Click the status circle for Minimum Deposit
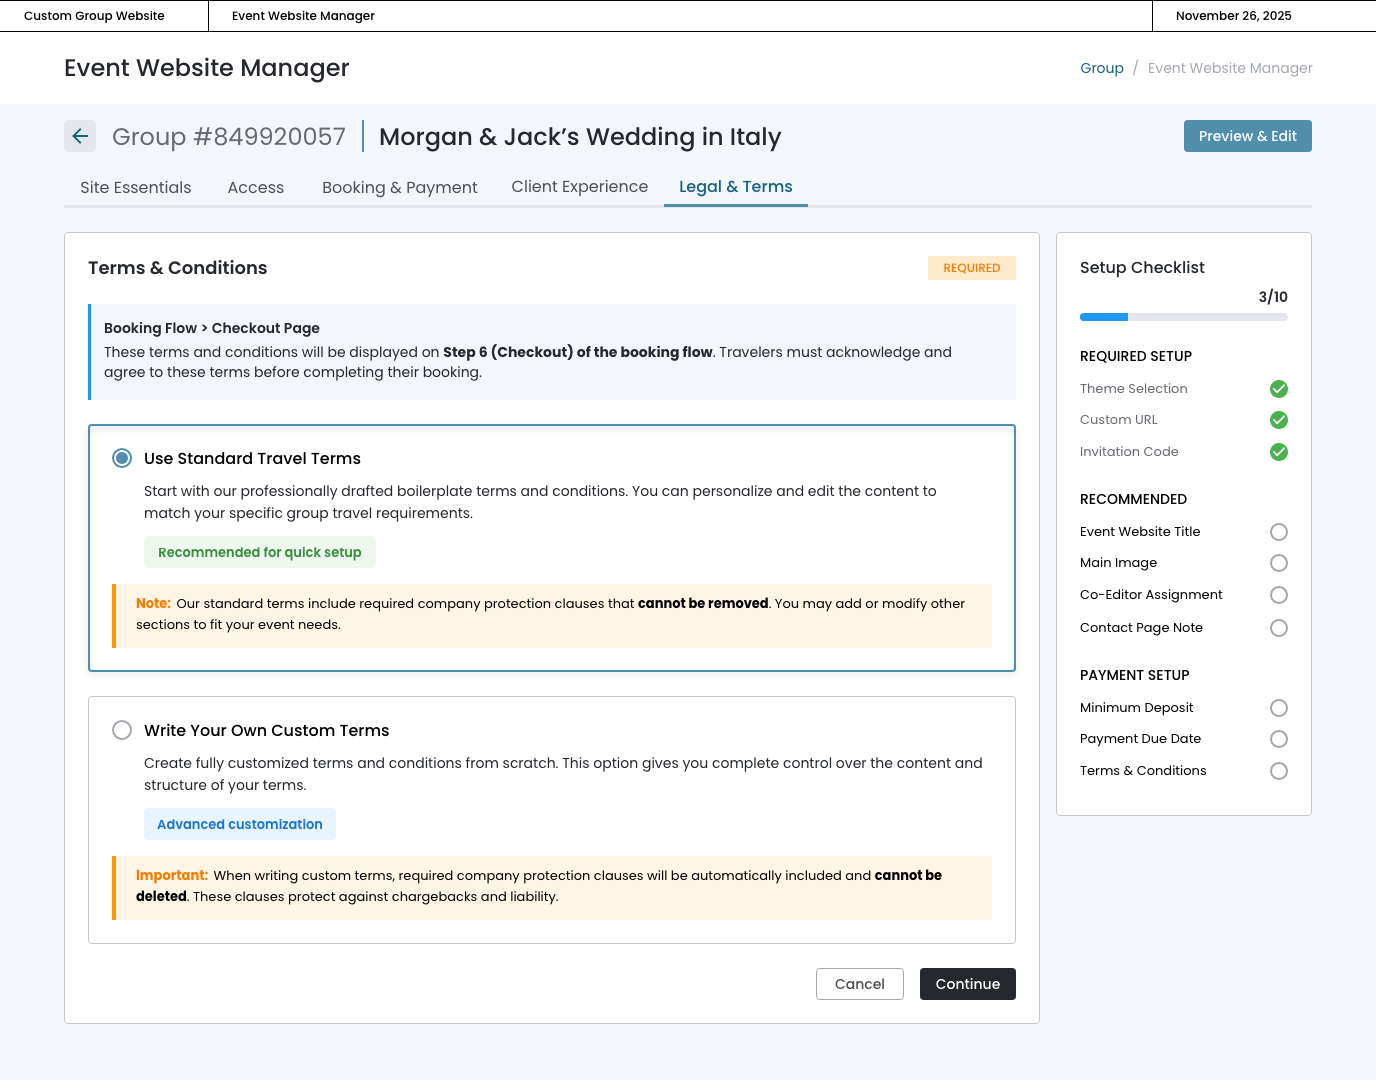 pyautogui.click(x=1278, y=708)
